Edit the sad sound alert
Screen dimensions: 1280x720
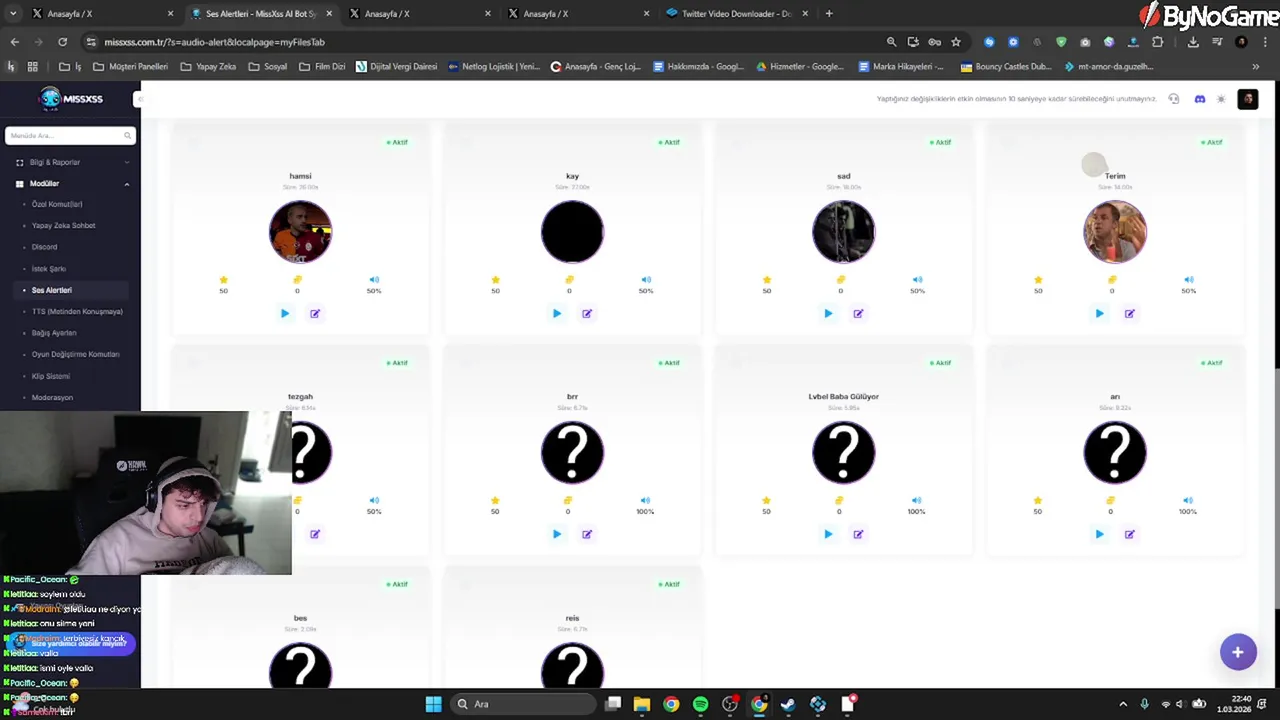858,314
